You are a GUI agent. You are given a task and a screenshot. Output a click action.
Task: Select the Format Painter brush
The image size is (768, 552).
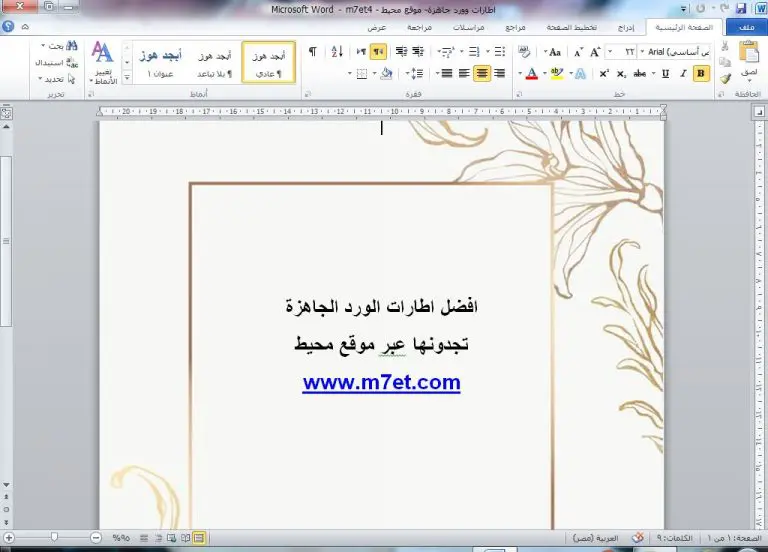[725, 78]
